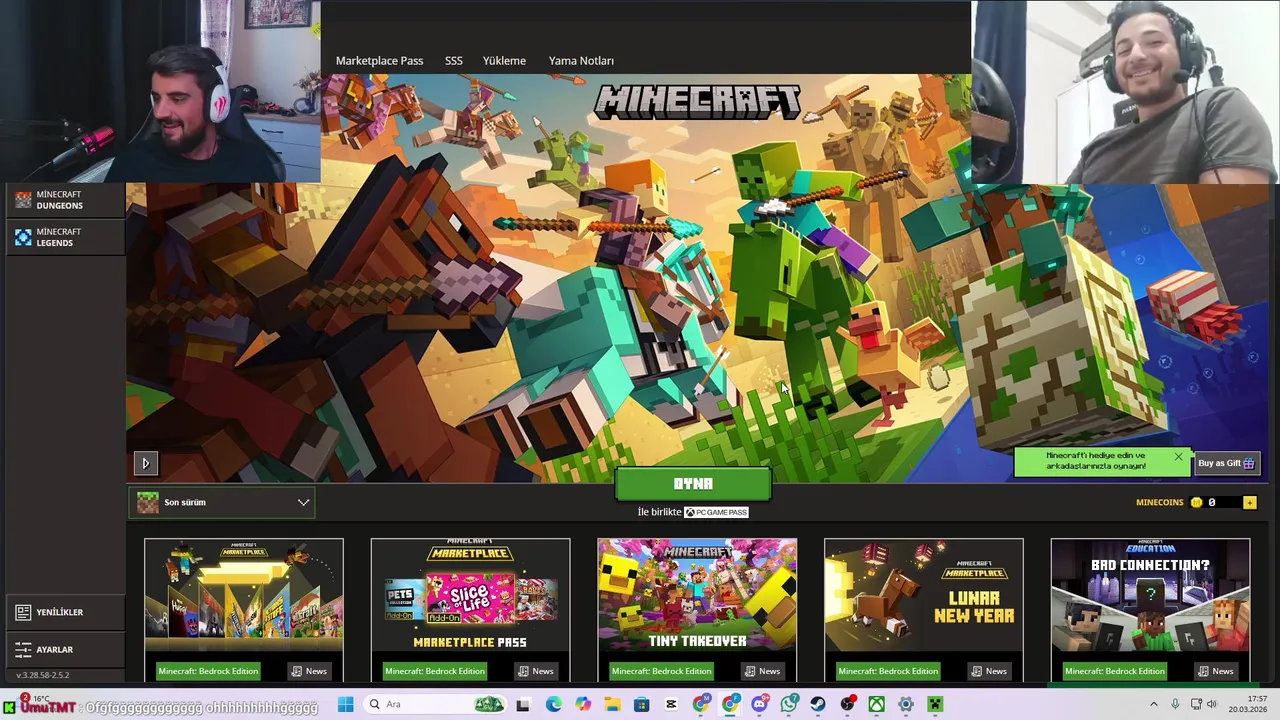Open the Lunar New Year news card
This screenshot has height=720, width=1280.
(x=924, y=595)
